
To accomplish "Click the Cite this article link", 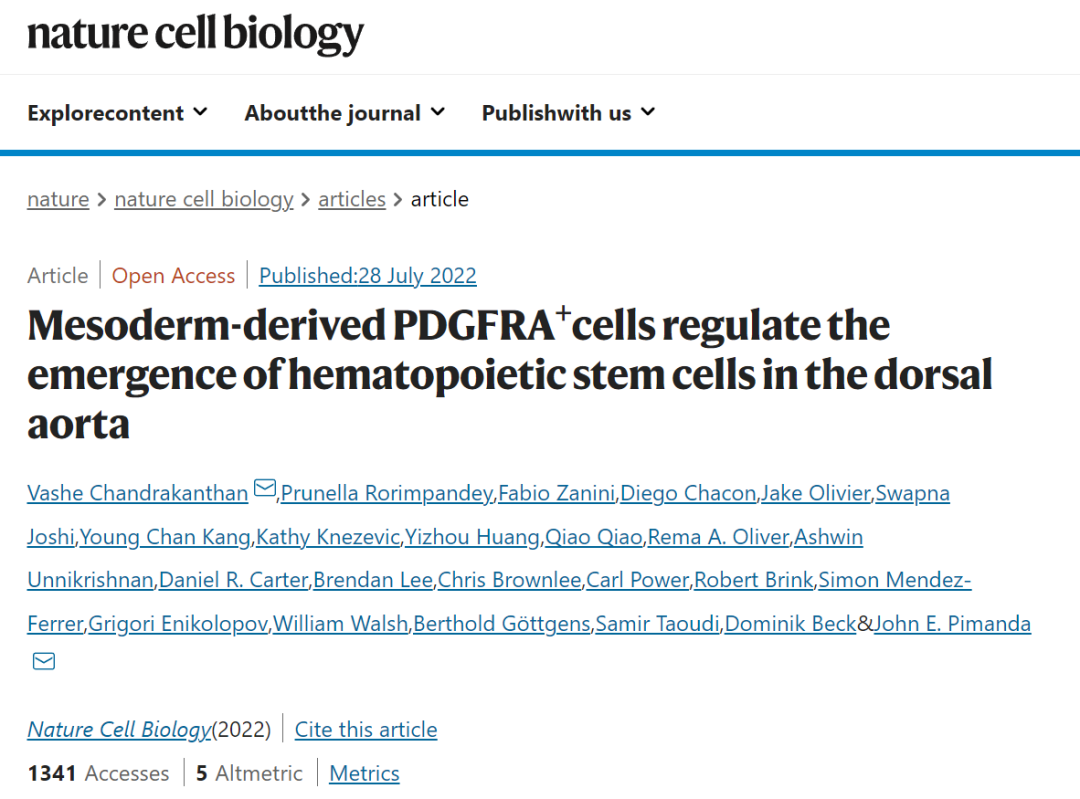I will click(366, 729).
